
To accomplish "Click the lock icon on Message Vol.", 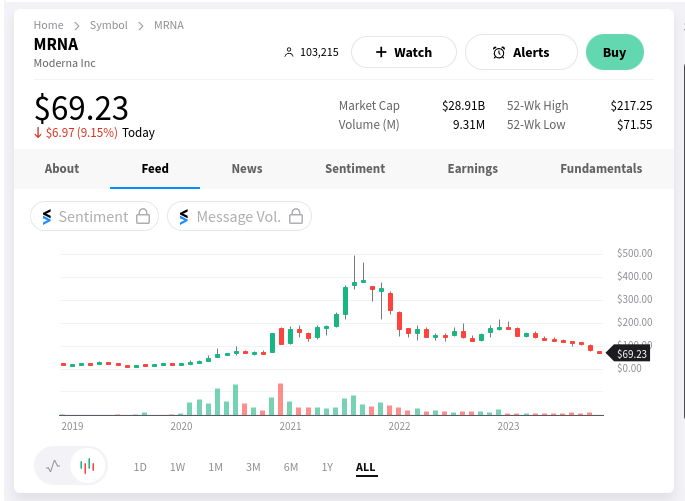I will click(295, 216).
